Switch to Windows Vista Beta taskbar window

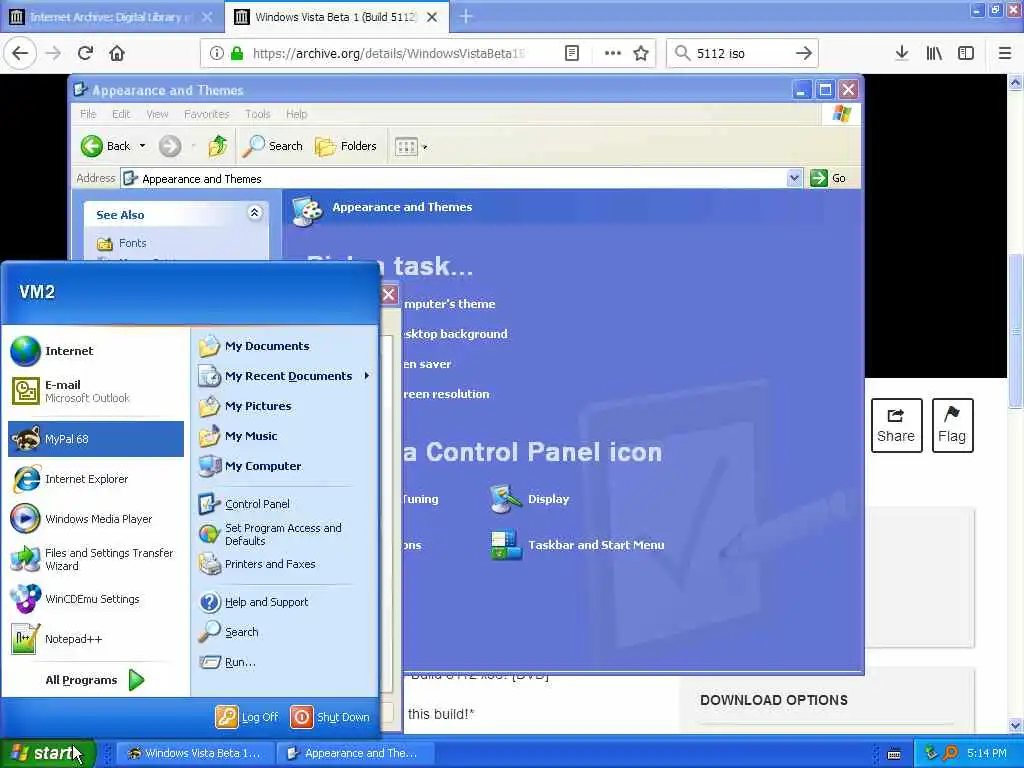coord(196,754)
